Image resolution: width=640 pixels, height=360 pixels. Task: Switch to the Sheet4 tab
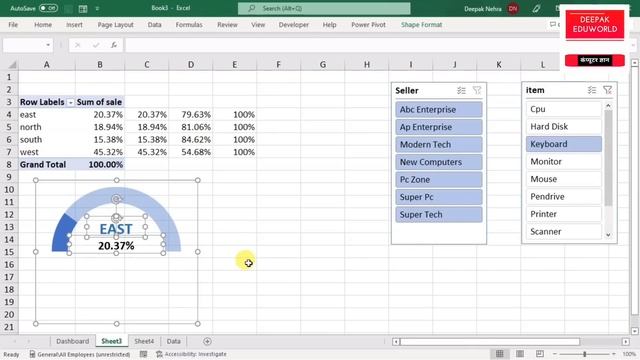[144, 341]
